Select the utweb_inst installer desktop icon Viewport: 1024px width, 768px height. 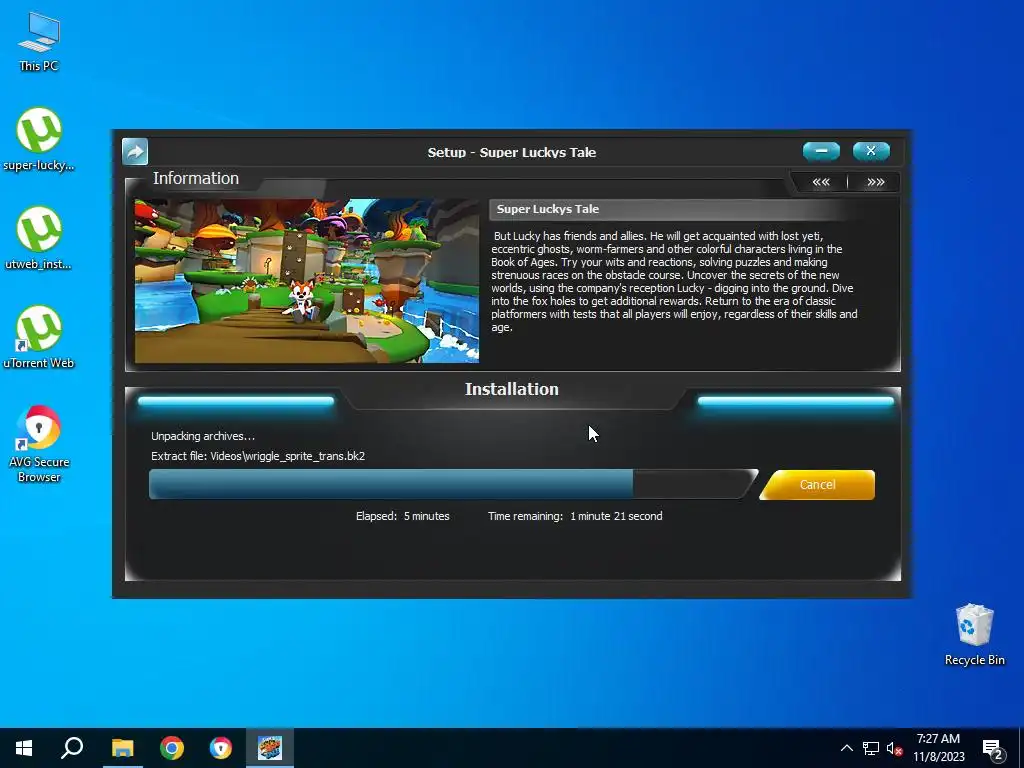point(39,238)
